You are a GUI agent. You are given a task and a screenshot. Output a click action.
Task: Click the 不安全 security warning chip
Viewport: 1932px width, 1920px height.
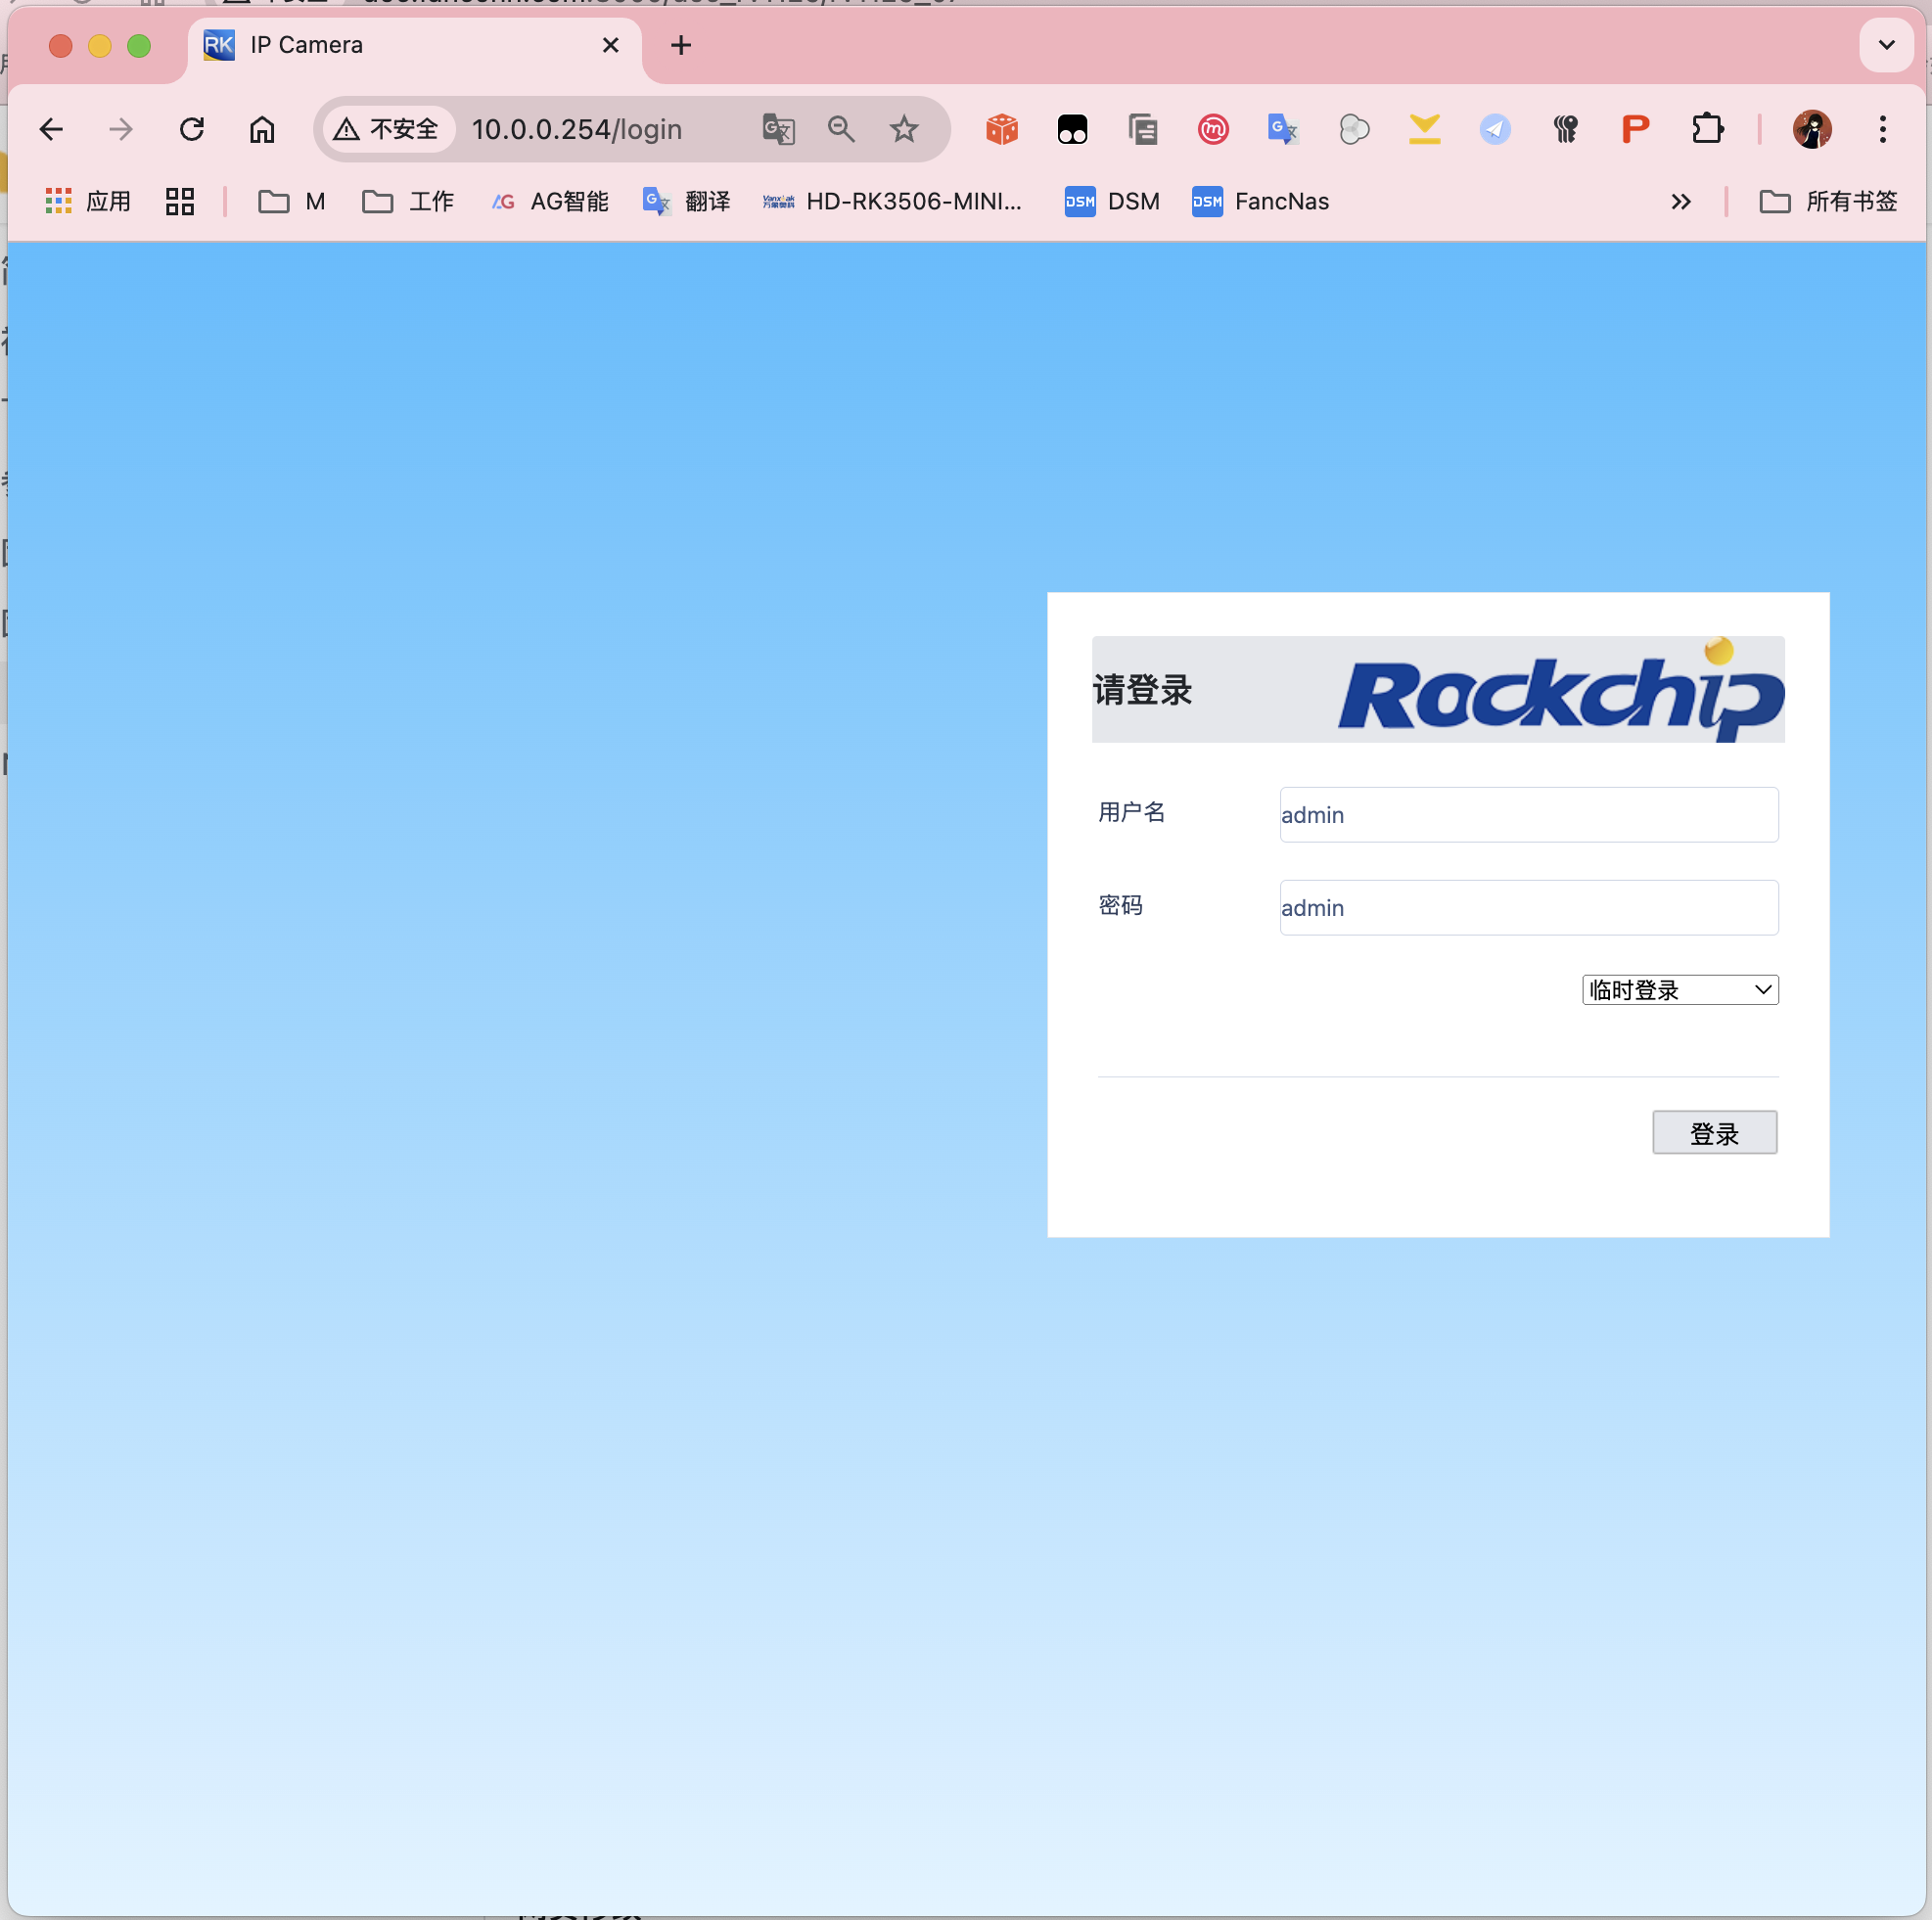click(x=387, y=129)
